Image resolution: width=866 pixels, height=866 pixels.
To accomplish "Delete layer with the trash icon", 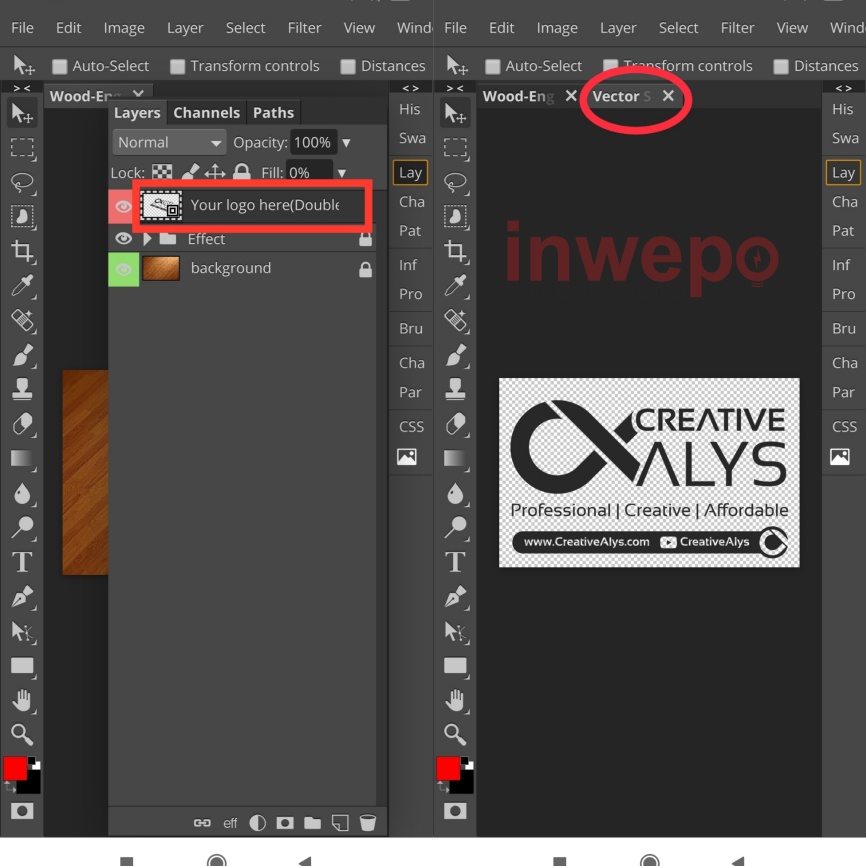I will pyautogui.click(x=368, y=823).
